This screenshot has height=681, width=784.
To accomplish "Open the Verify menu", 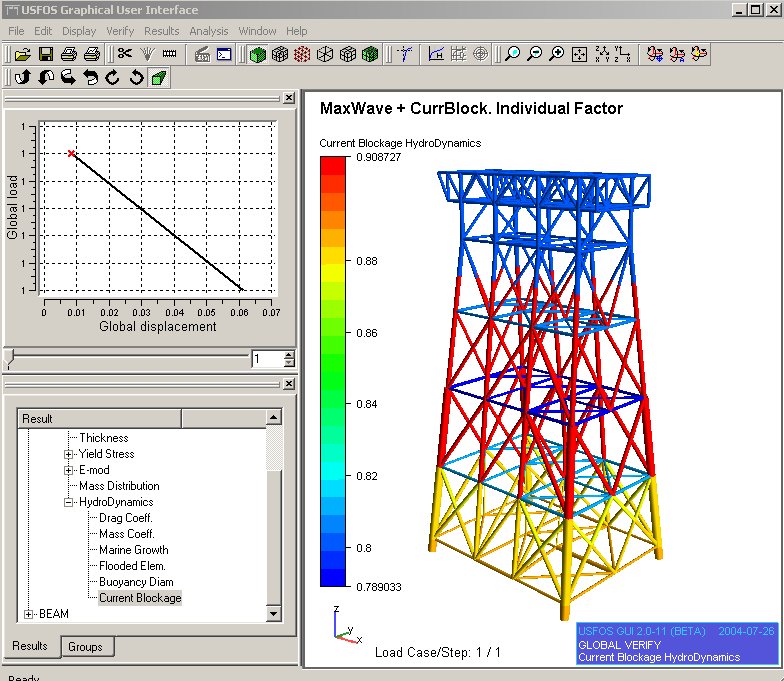I will pos(120,31).
